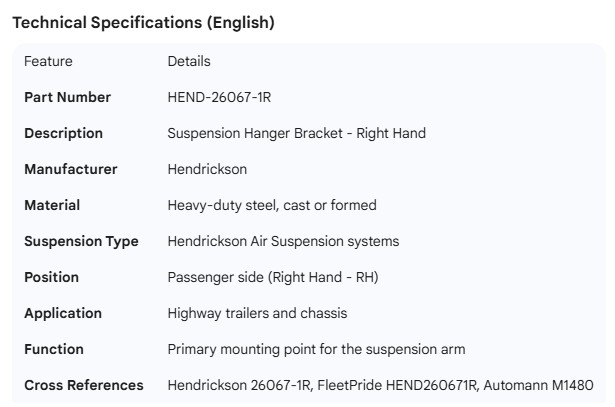Click the Passenger side position value
Image resolution: width=615 pixels, height=407 pixels.
[273, 278]
